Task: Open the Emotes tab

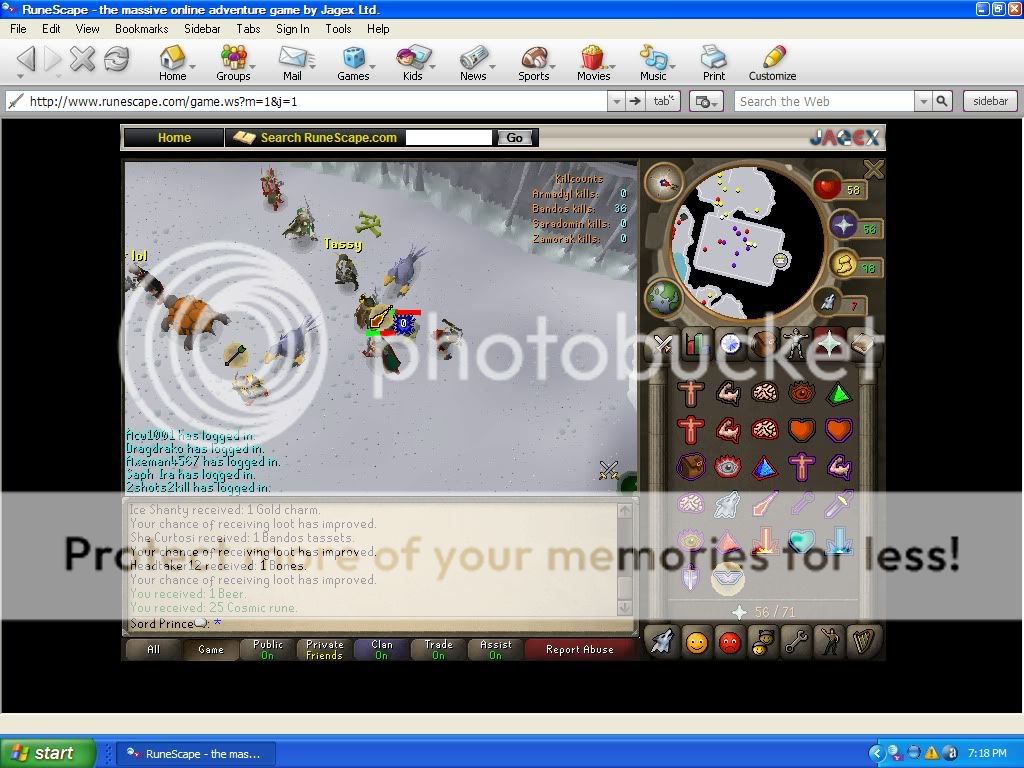Action: point(831,641)
